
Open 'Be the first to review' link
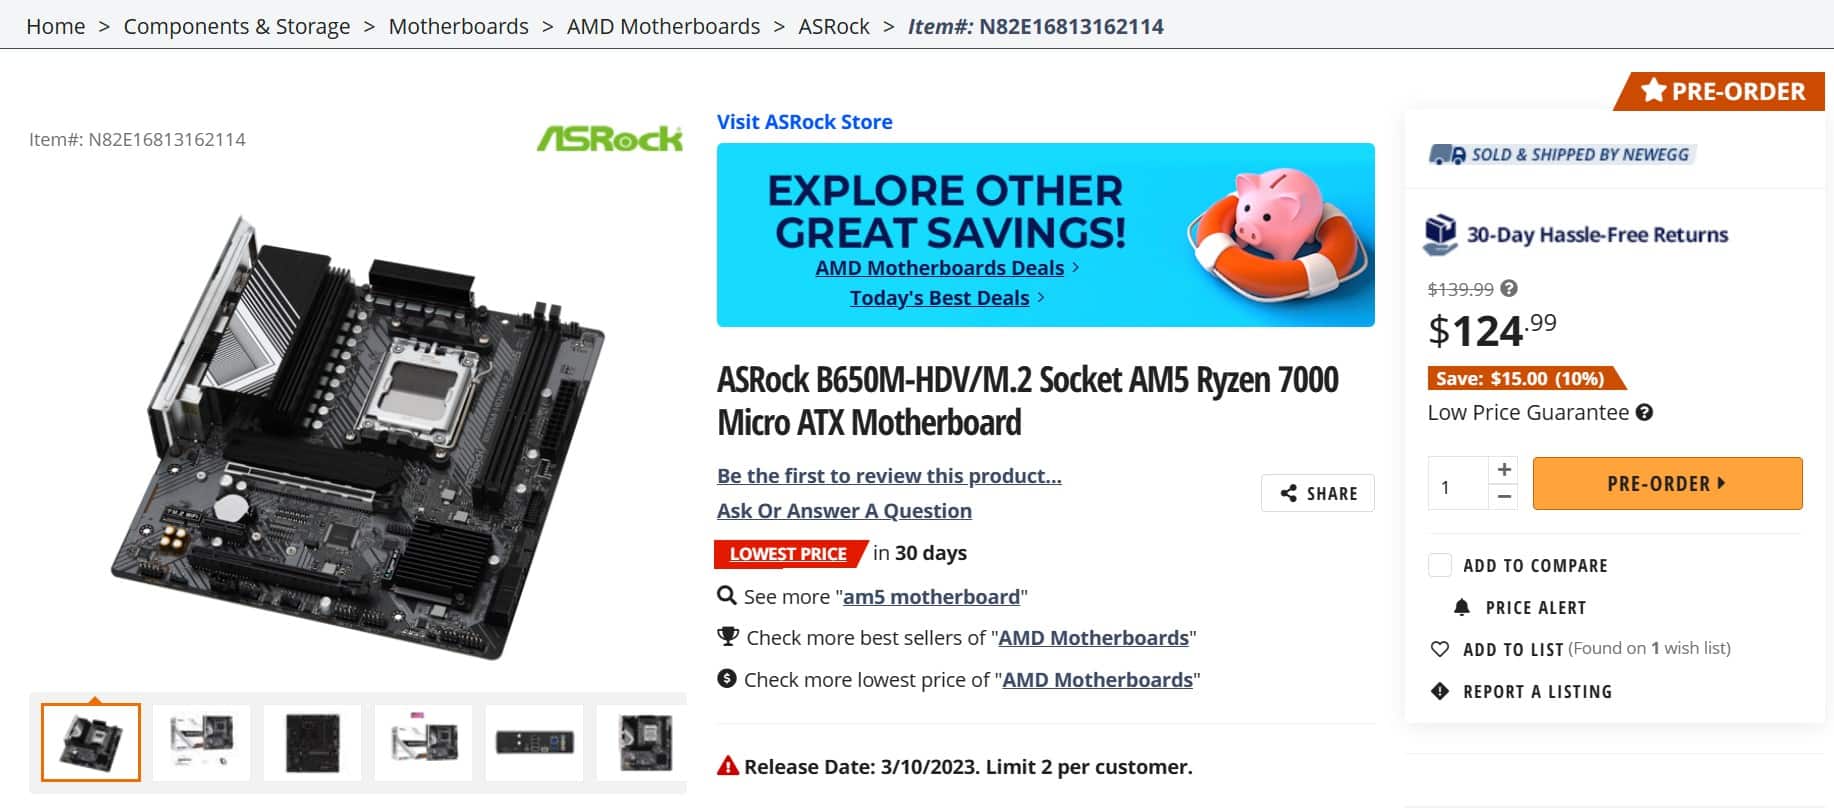889,476
